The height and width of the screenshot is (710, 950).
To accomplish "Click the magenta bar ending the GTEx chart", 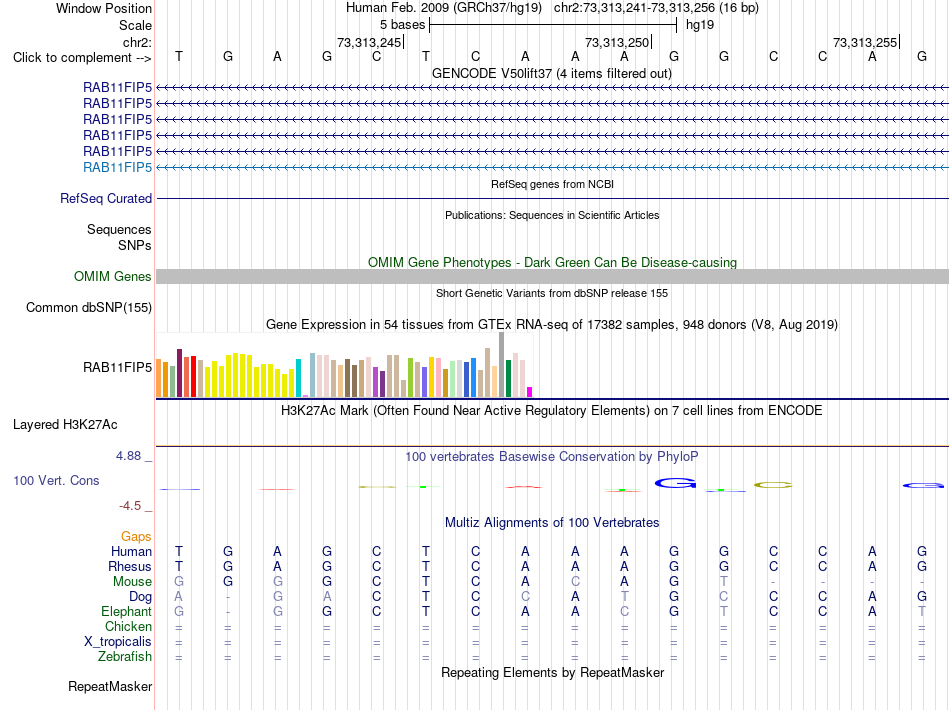I will coord(530,392).
